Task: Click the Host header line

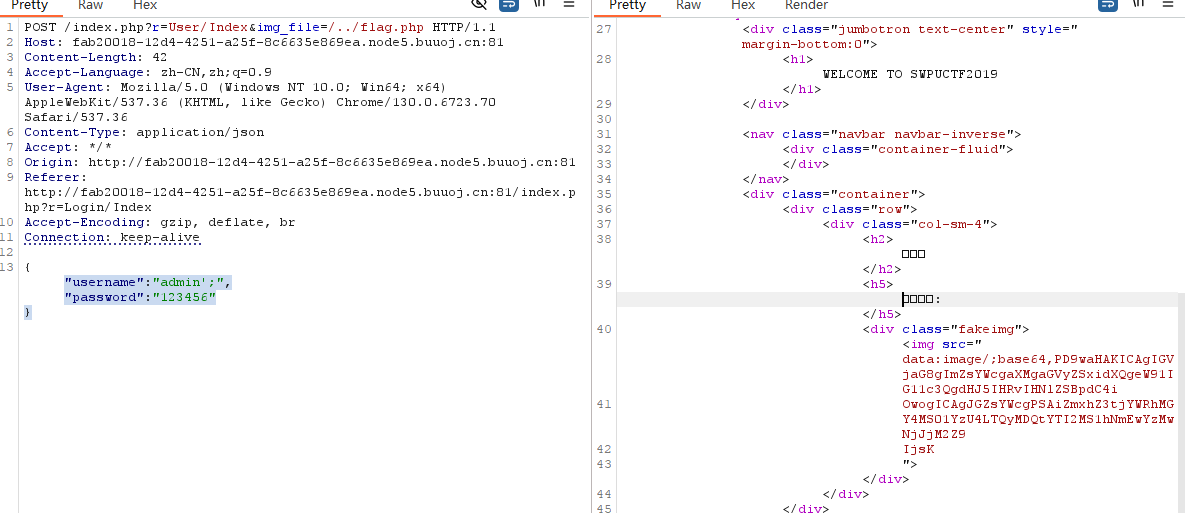Action: [264, 42]
